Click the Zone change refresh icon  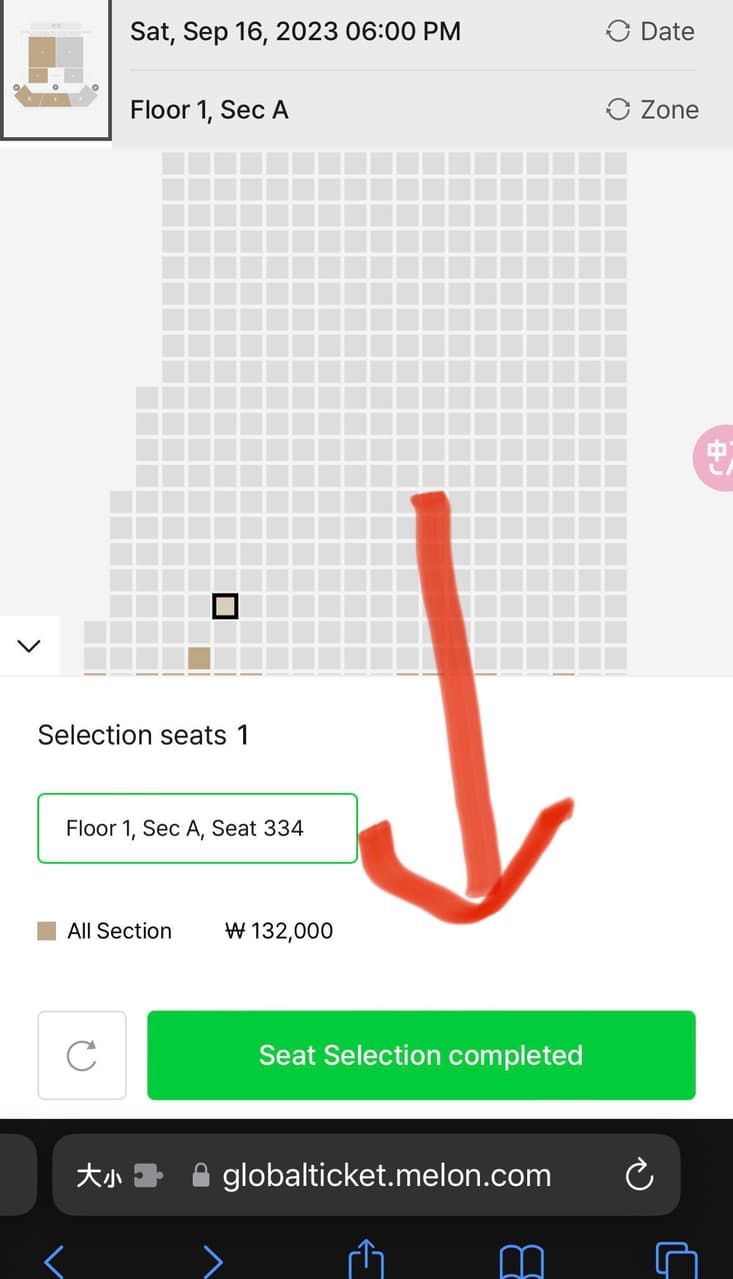click(617, 110)
